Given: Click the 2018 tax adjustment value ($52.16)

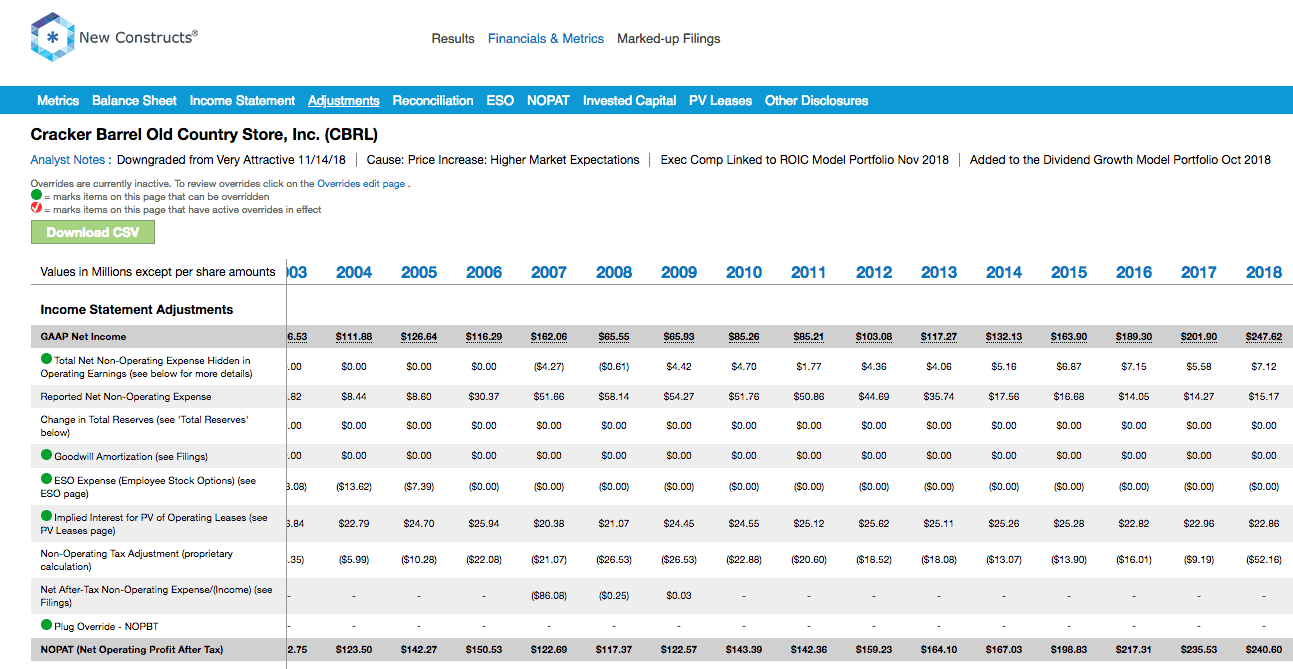Looking at the screenshot, I should tap(1264, 559).
